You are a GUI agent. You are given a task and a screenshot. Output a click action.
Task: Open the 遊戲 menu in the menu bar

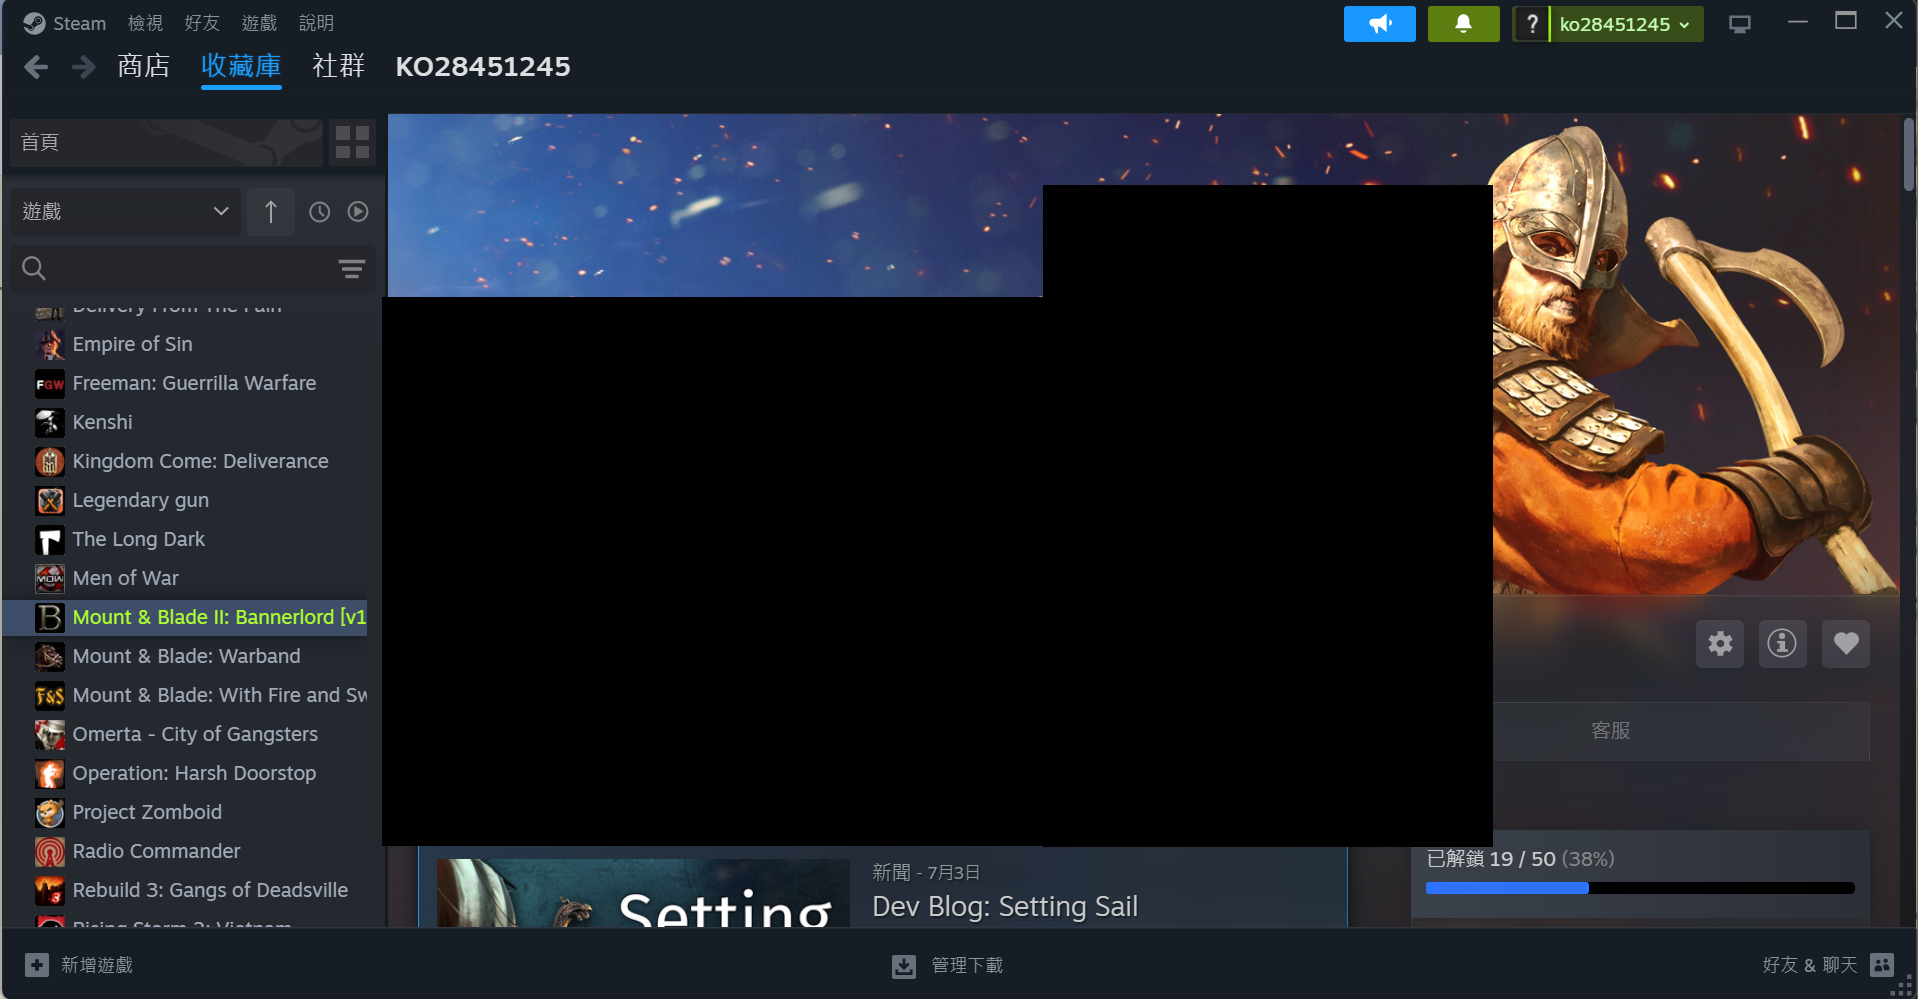[259, 23]
